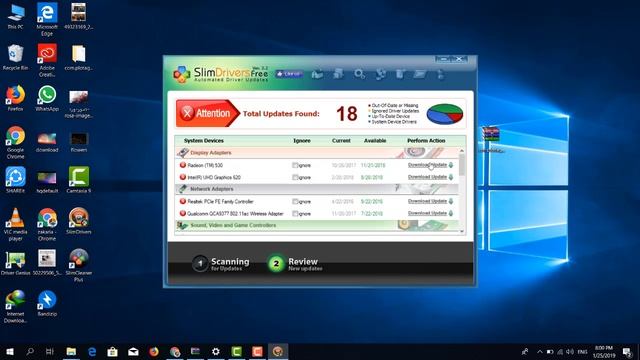This screenshot has height=360, width=640.
Task: Select WhatsApp desktop shortcut
Action: tap(47, 98)
